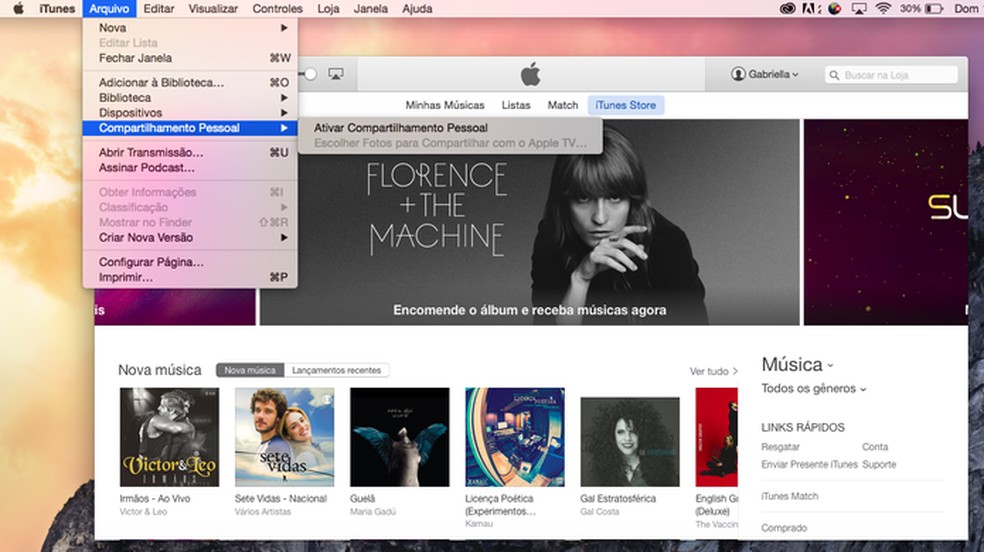
Task: Click the Gabriella account avatar icon
Action: 738,74
